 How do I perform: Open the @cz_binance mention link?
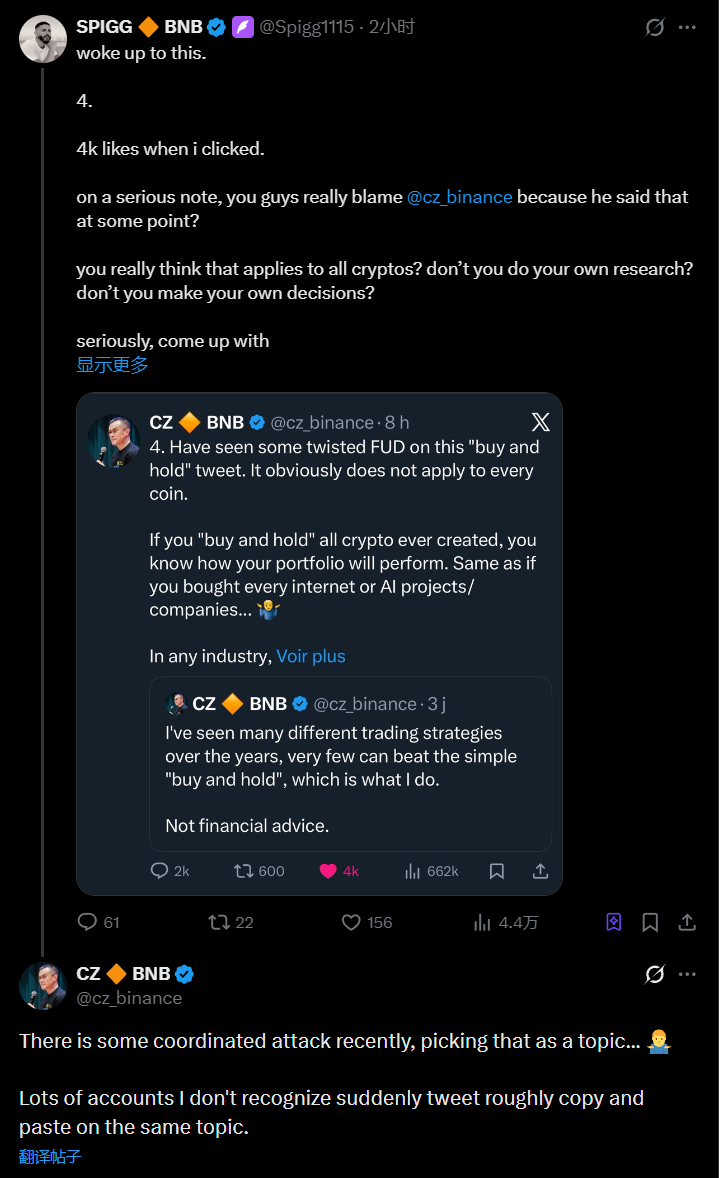click(459, 197)
